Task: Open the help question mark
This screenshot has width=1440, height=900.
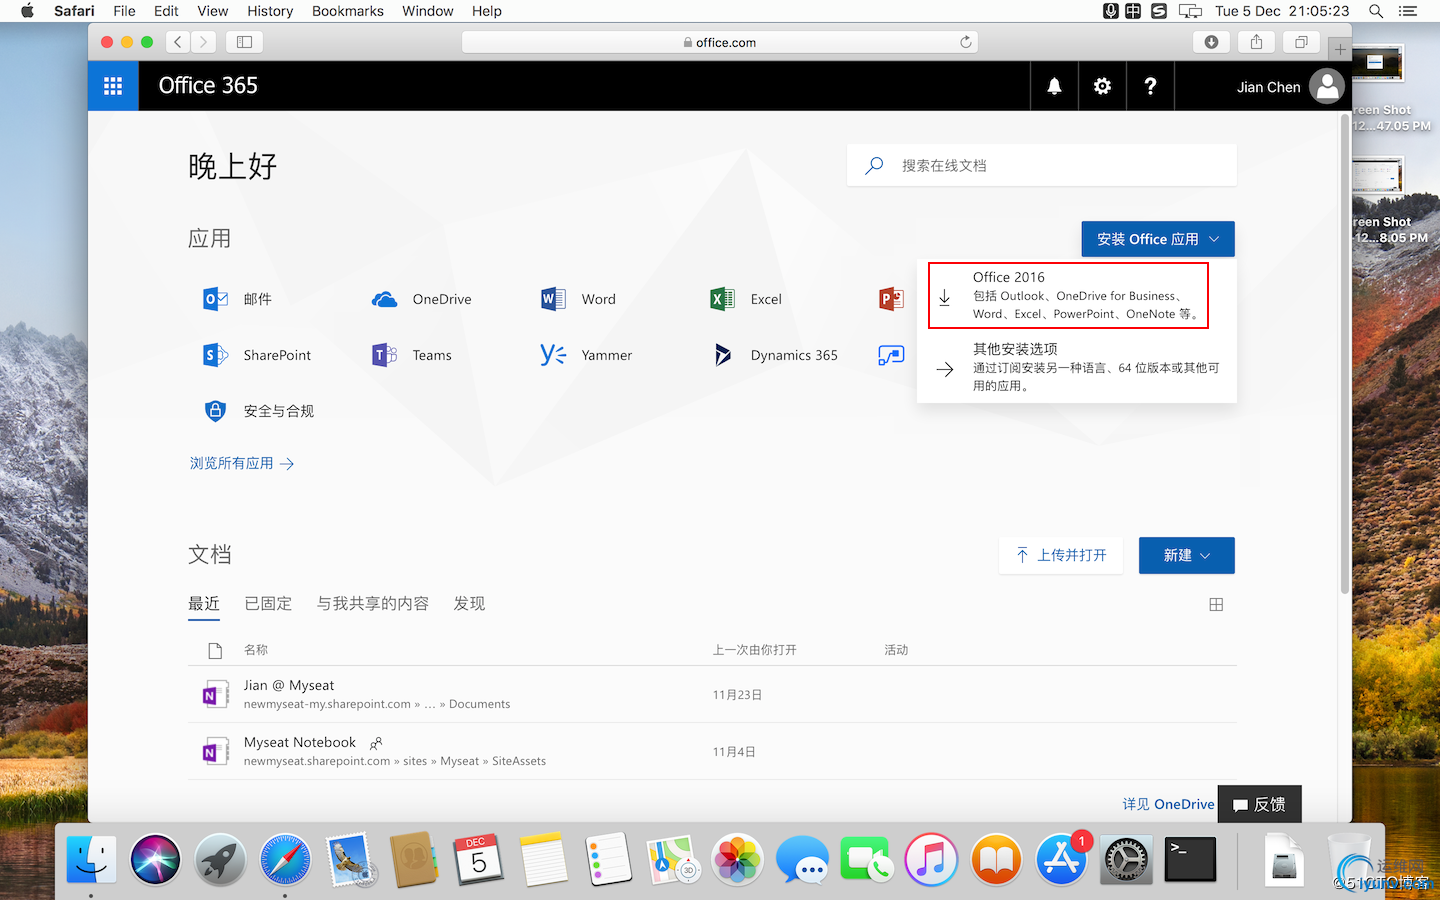Action: (1150, 86)
